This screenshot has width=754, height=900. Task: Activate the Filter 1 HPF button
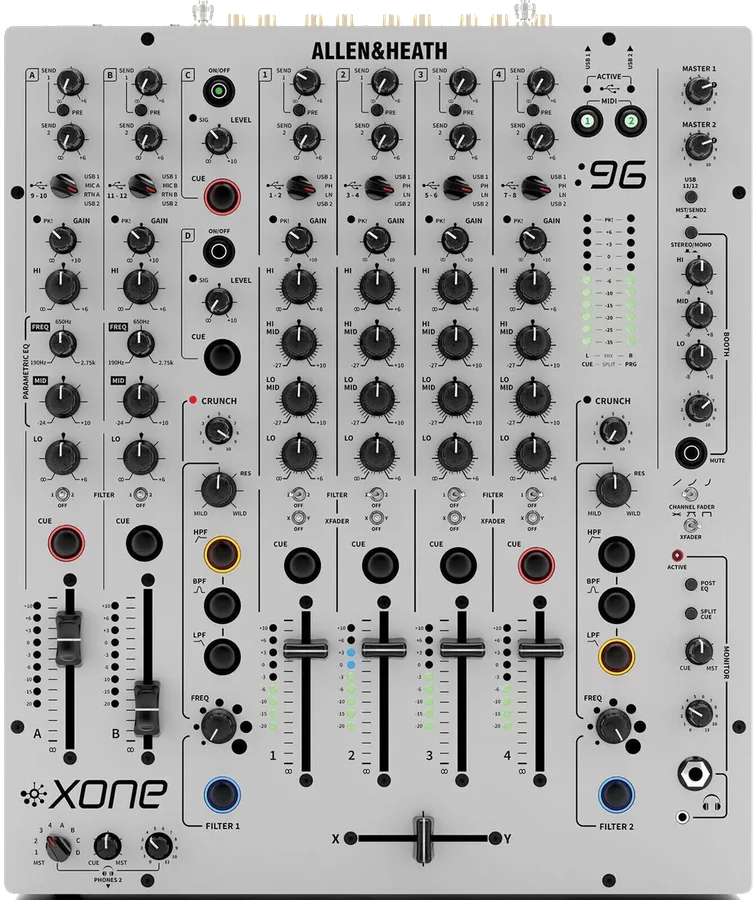click(x=221, y=554)
